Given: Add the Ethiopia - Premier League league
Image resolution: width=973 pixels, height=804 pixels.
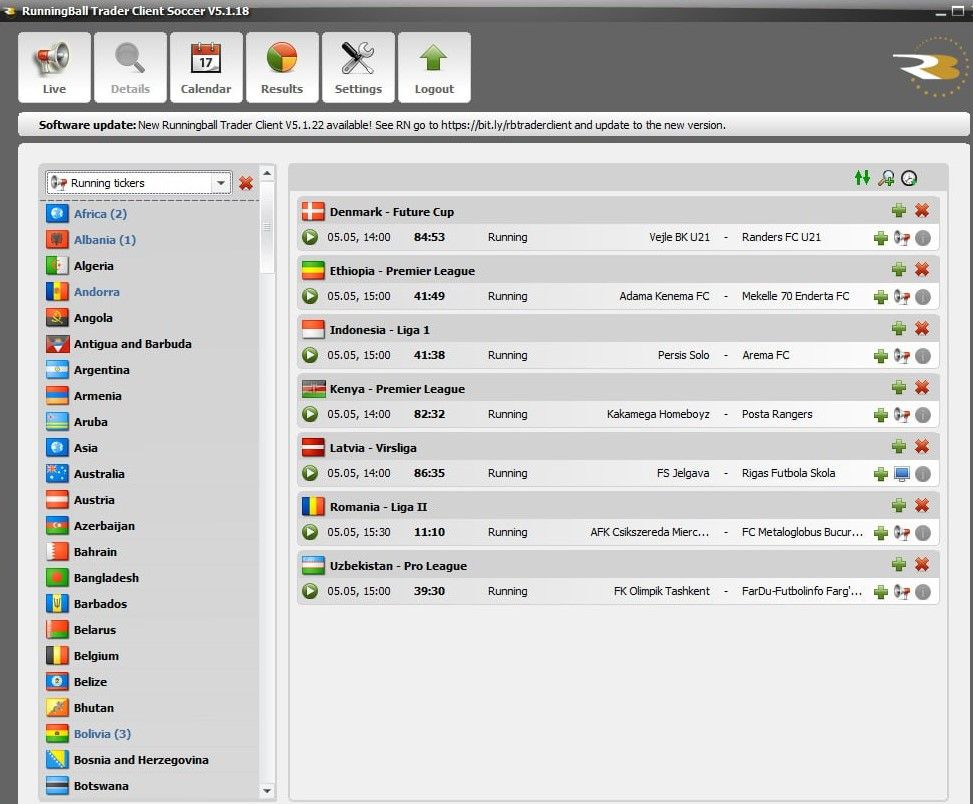Looking at the screenshot, I should coord(899,270).
